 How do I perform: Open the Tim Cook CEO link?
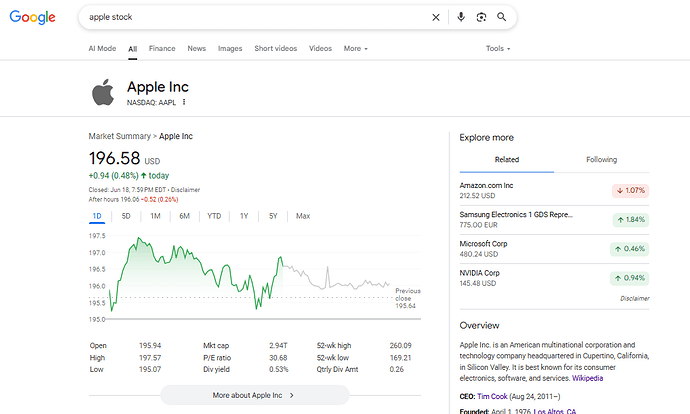coord(492,396)
